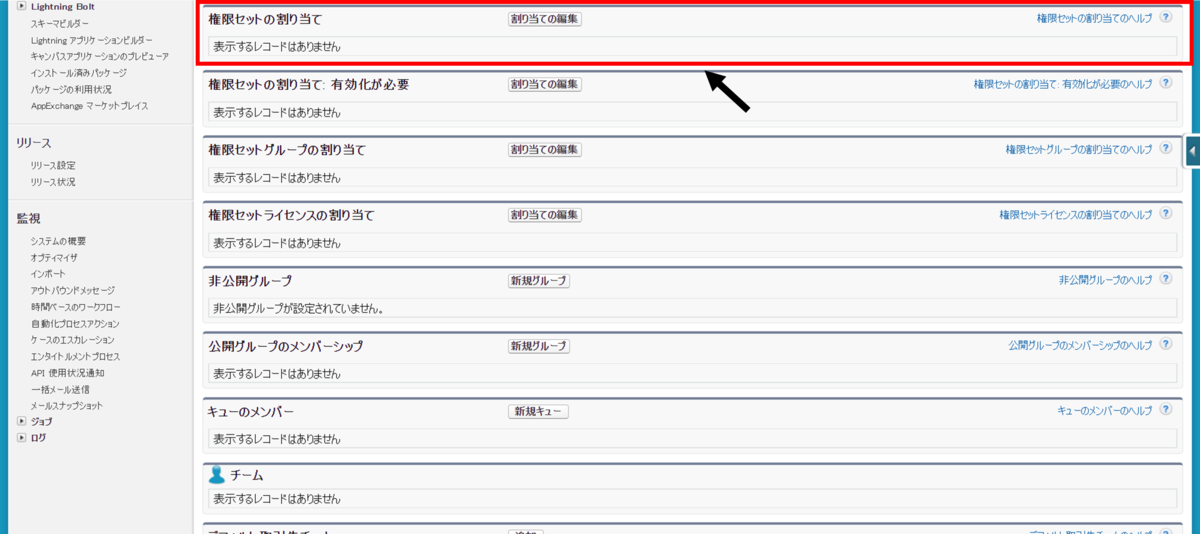This screenshot has width=1200, height=534.
Task: Open エンタイトルメントプロセス in sidebar
Action: tap(75, 357)
